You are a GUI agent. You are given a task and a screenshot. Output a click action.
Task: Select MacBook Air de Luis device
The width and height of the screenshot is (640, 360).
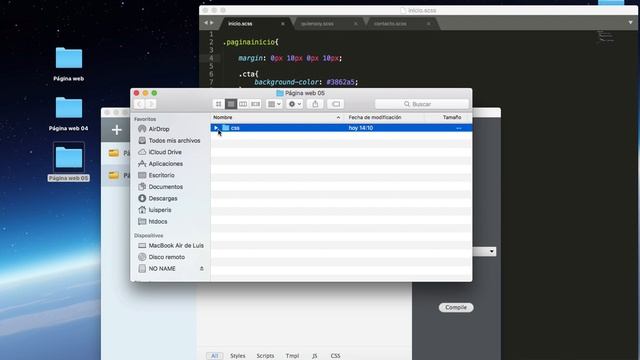coord(176,246)
